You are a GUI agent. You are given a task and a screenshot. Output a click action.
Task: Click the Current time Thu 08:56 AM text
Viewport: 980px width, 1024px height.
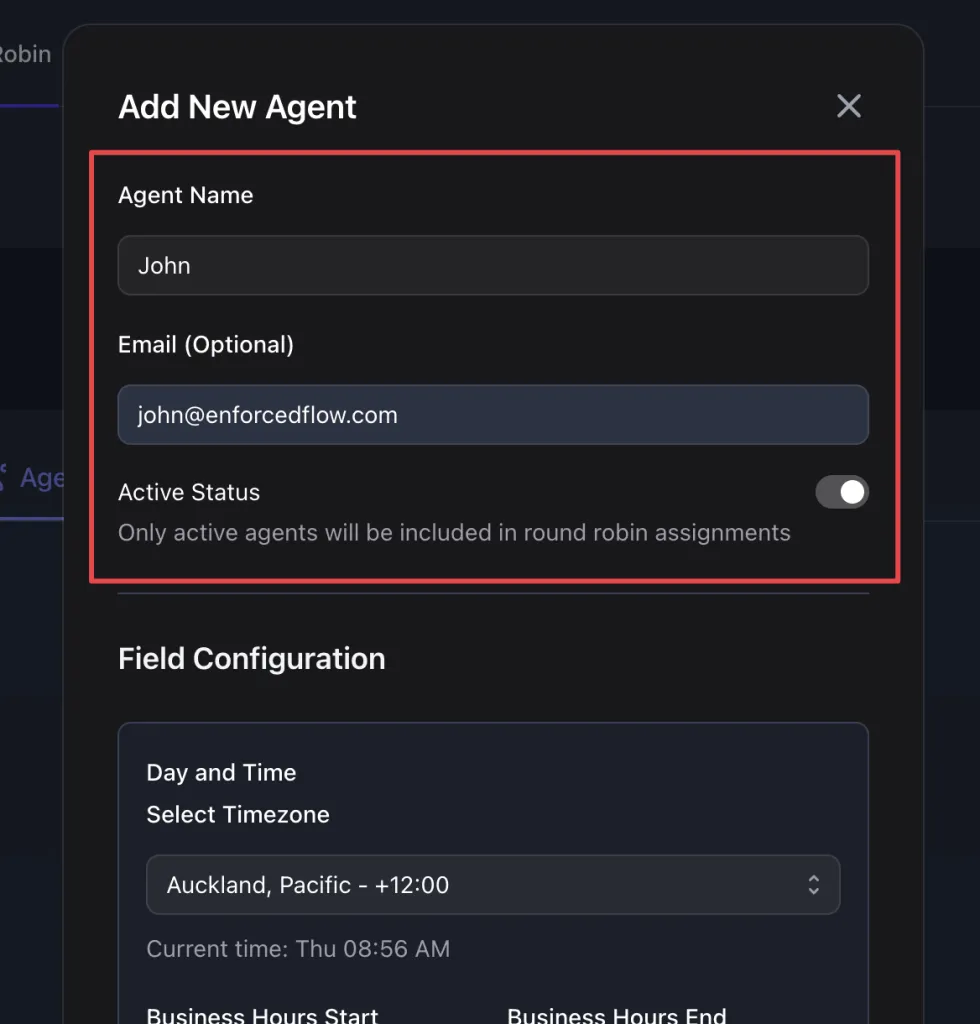[298, 949]
